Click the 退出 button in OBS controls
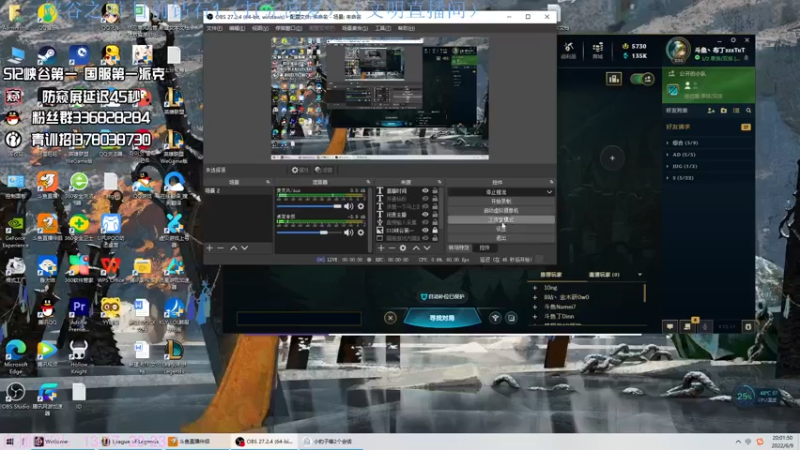Image resolution: width=800 pixels, height=450 pixels. pos(501,238)
